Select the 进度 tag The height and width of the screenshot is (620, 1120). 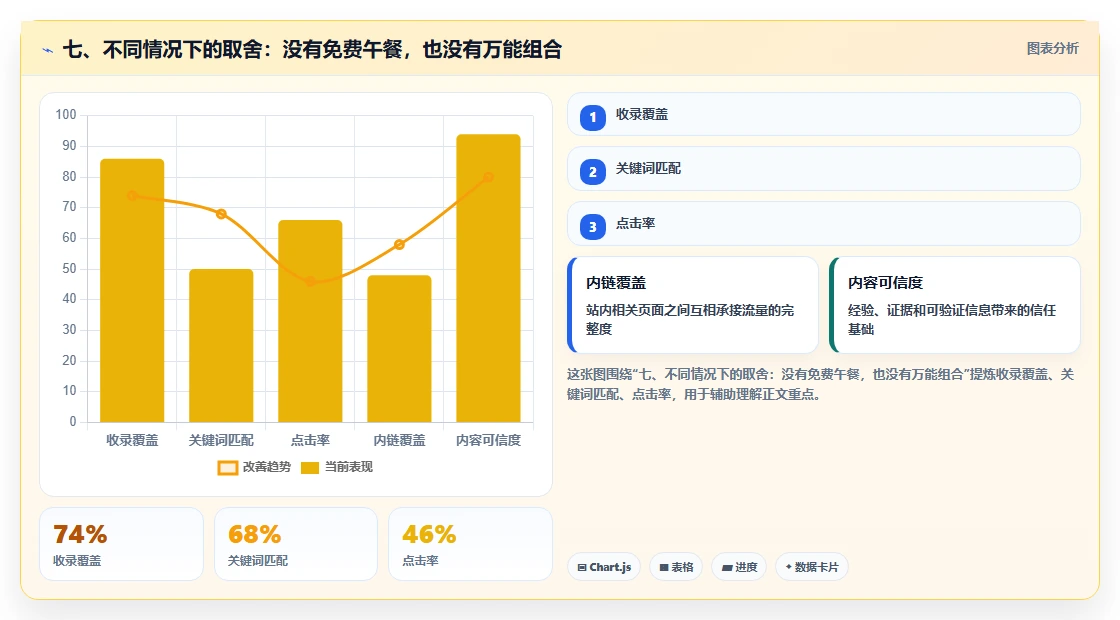pyautogui.click(x=739, y=567)
